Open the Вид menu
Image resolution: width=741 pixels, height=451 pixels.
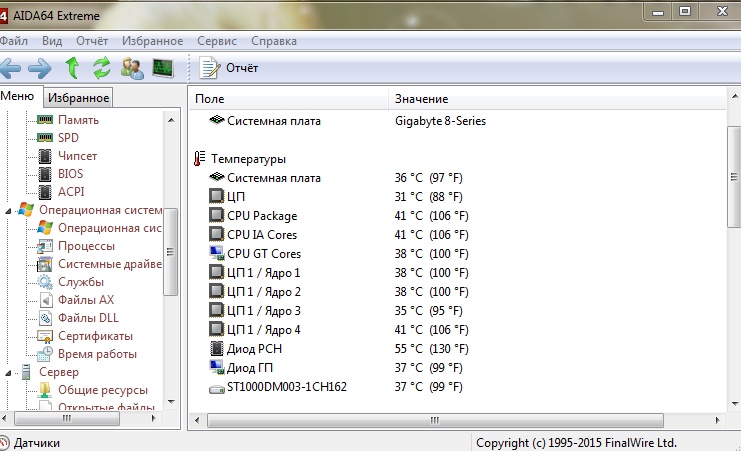52,41
